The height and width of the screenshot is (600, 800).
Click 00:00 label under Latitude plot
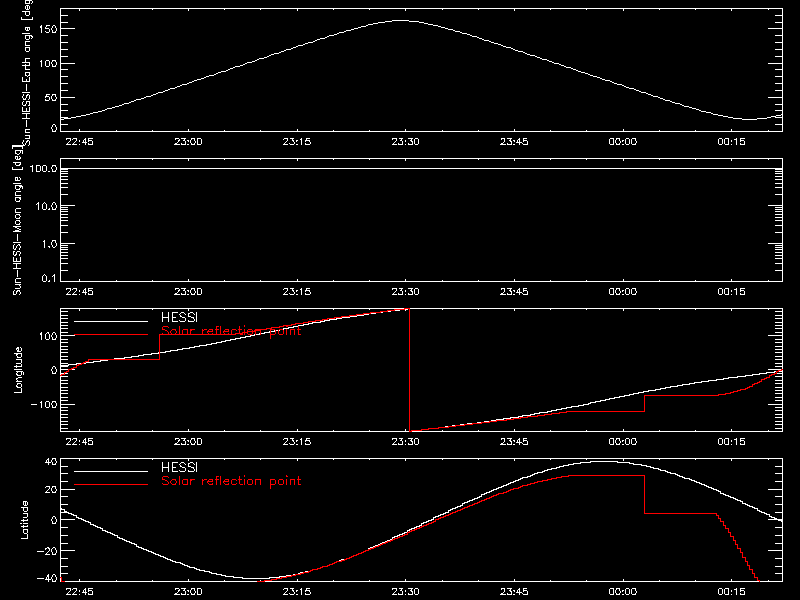pyautogui.click(x=622, y=592)
